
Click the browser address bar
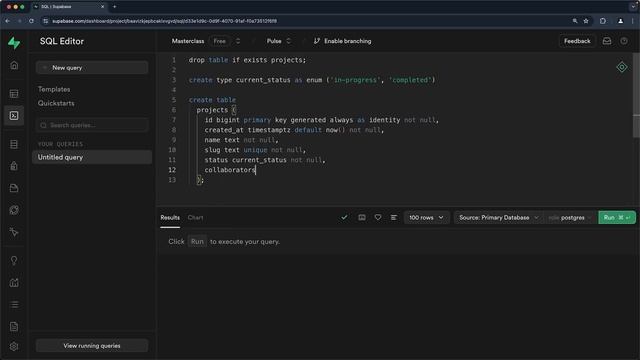point(308,21)
